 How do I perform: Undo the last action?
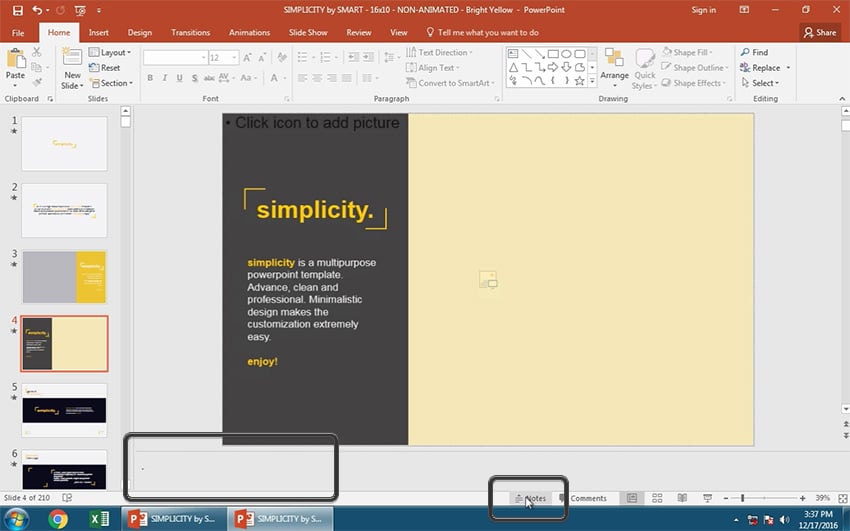click(x=37, y=10)
